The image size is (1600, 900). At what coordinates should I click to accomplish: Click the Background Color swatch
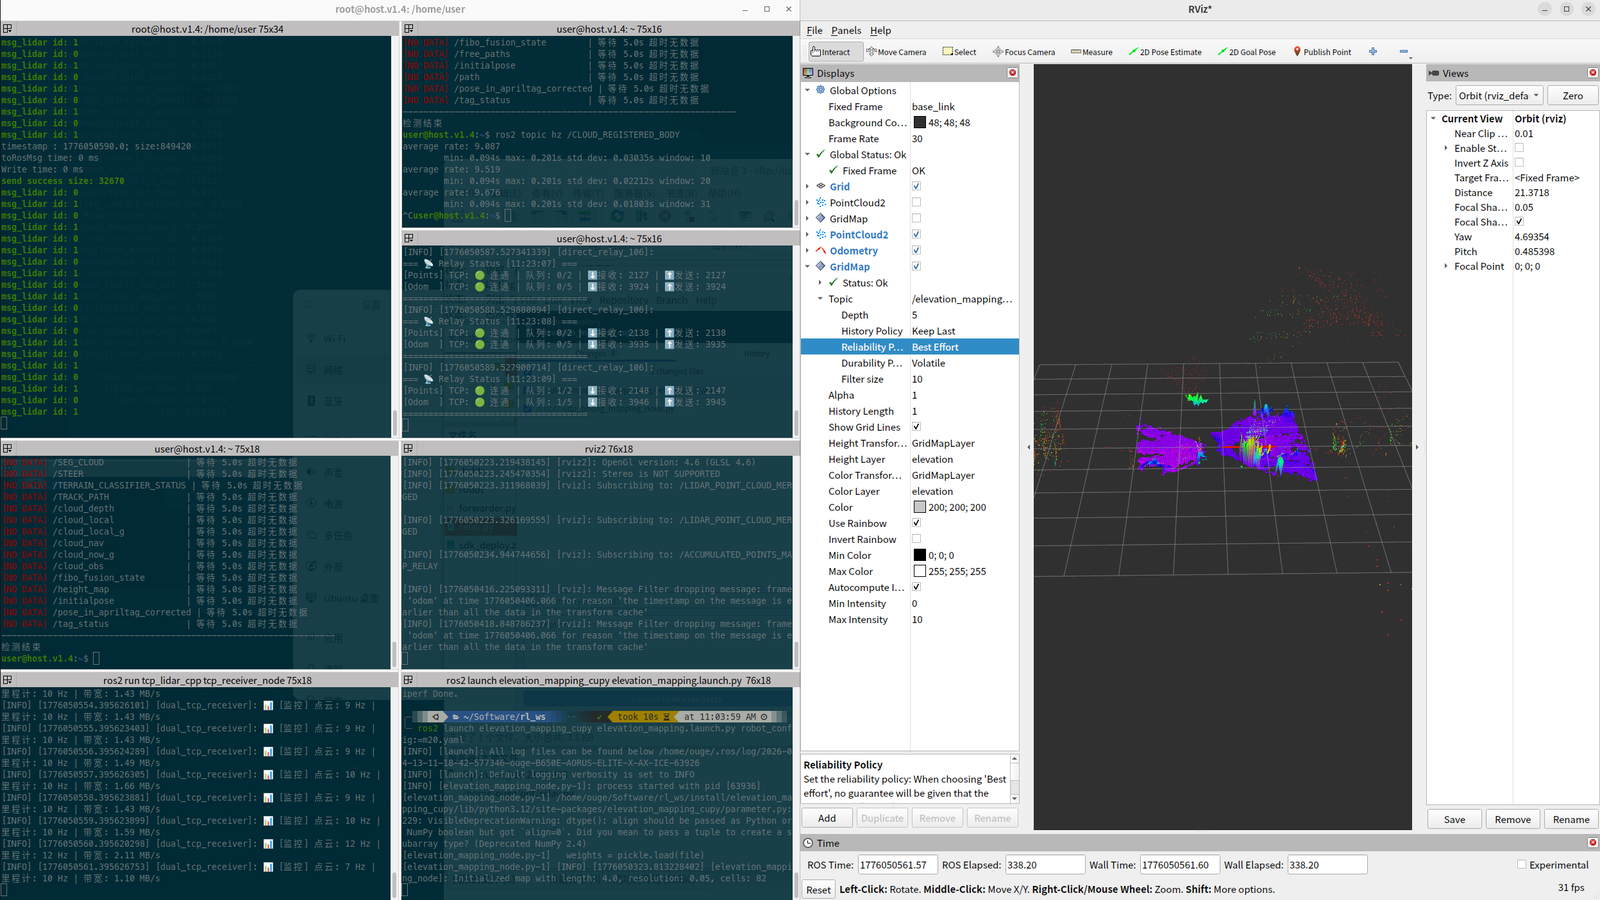(919, 123)
